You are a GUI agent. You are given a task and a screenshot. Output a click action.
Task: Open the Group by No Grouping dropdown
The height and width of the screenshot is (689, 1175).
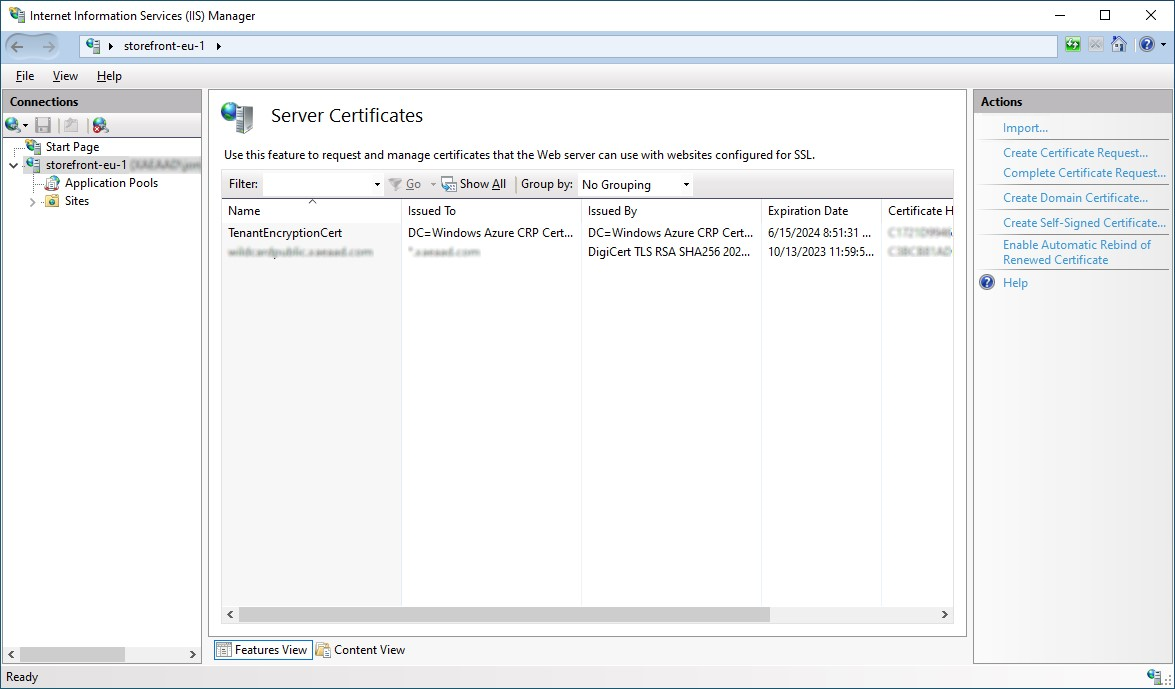(x=636, y=184)
